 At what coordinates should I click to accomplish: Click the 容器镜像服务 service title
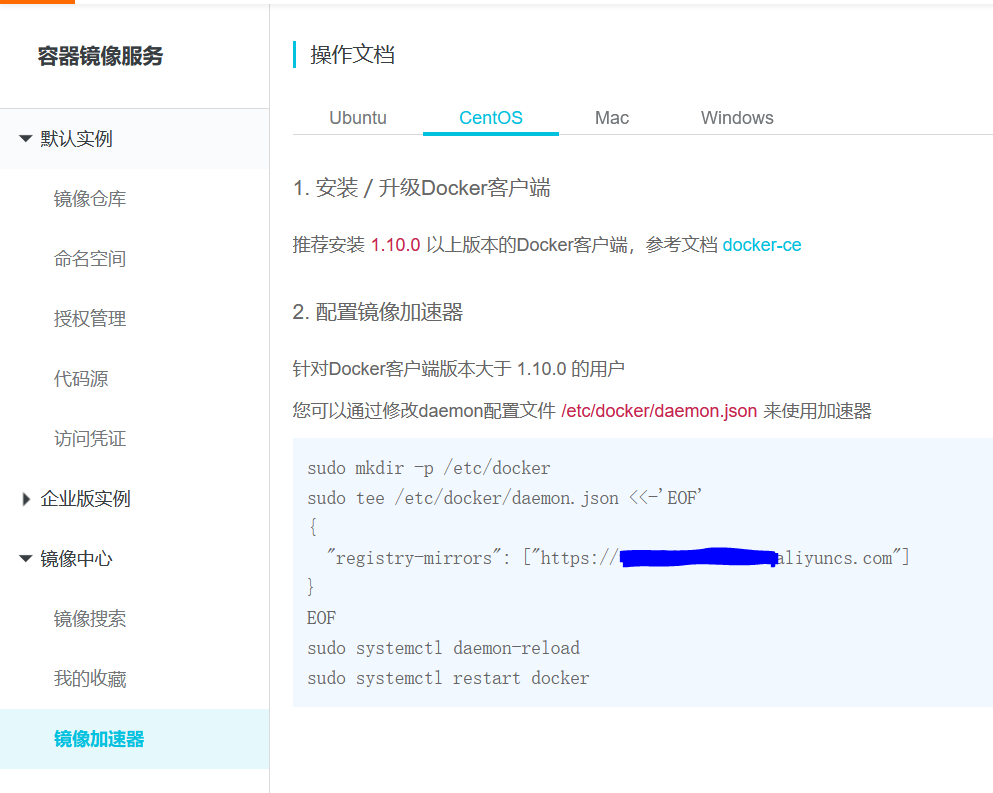coord(96,57)
